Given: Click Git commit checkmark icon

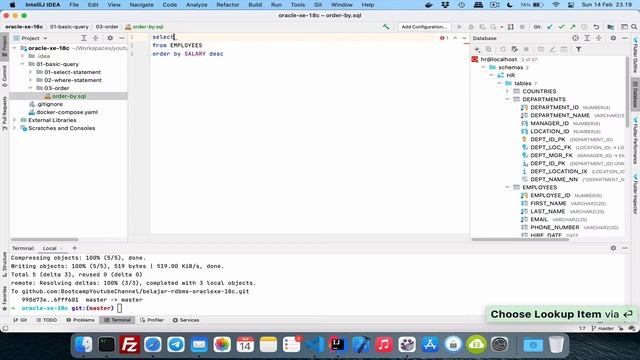Looking at the screenshot, I should 561,27.
